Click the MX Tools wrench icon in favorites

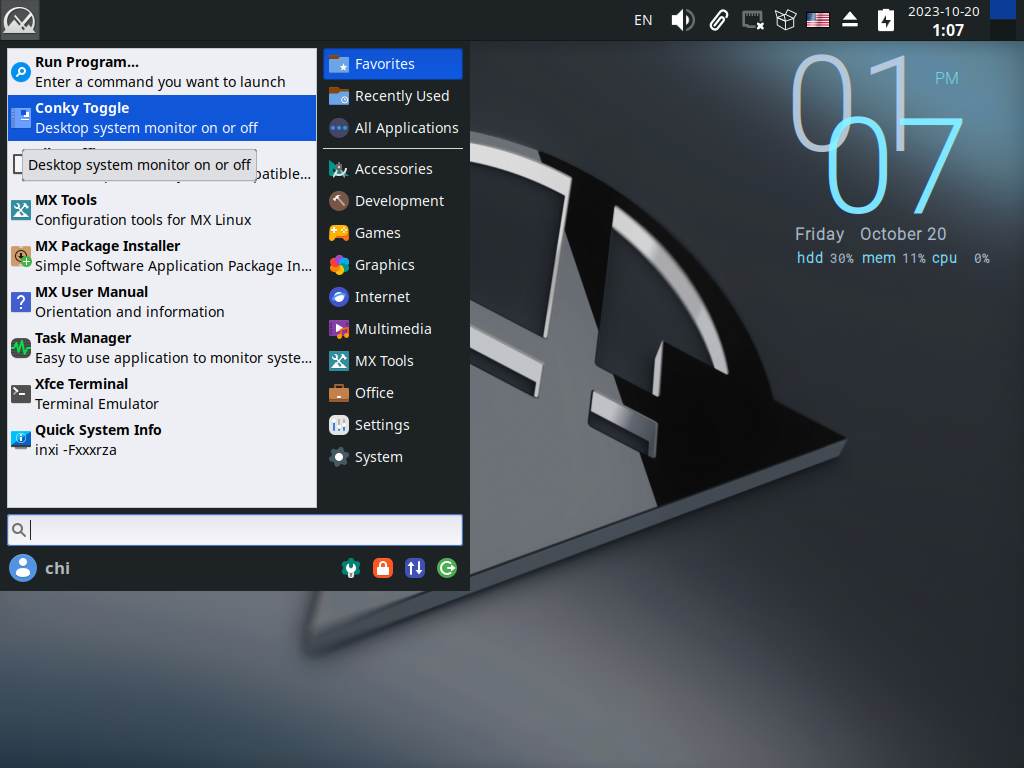click(21, 210)
